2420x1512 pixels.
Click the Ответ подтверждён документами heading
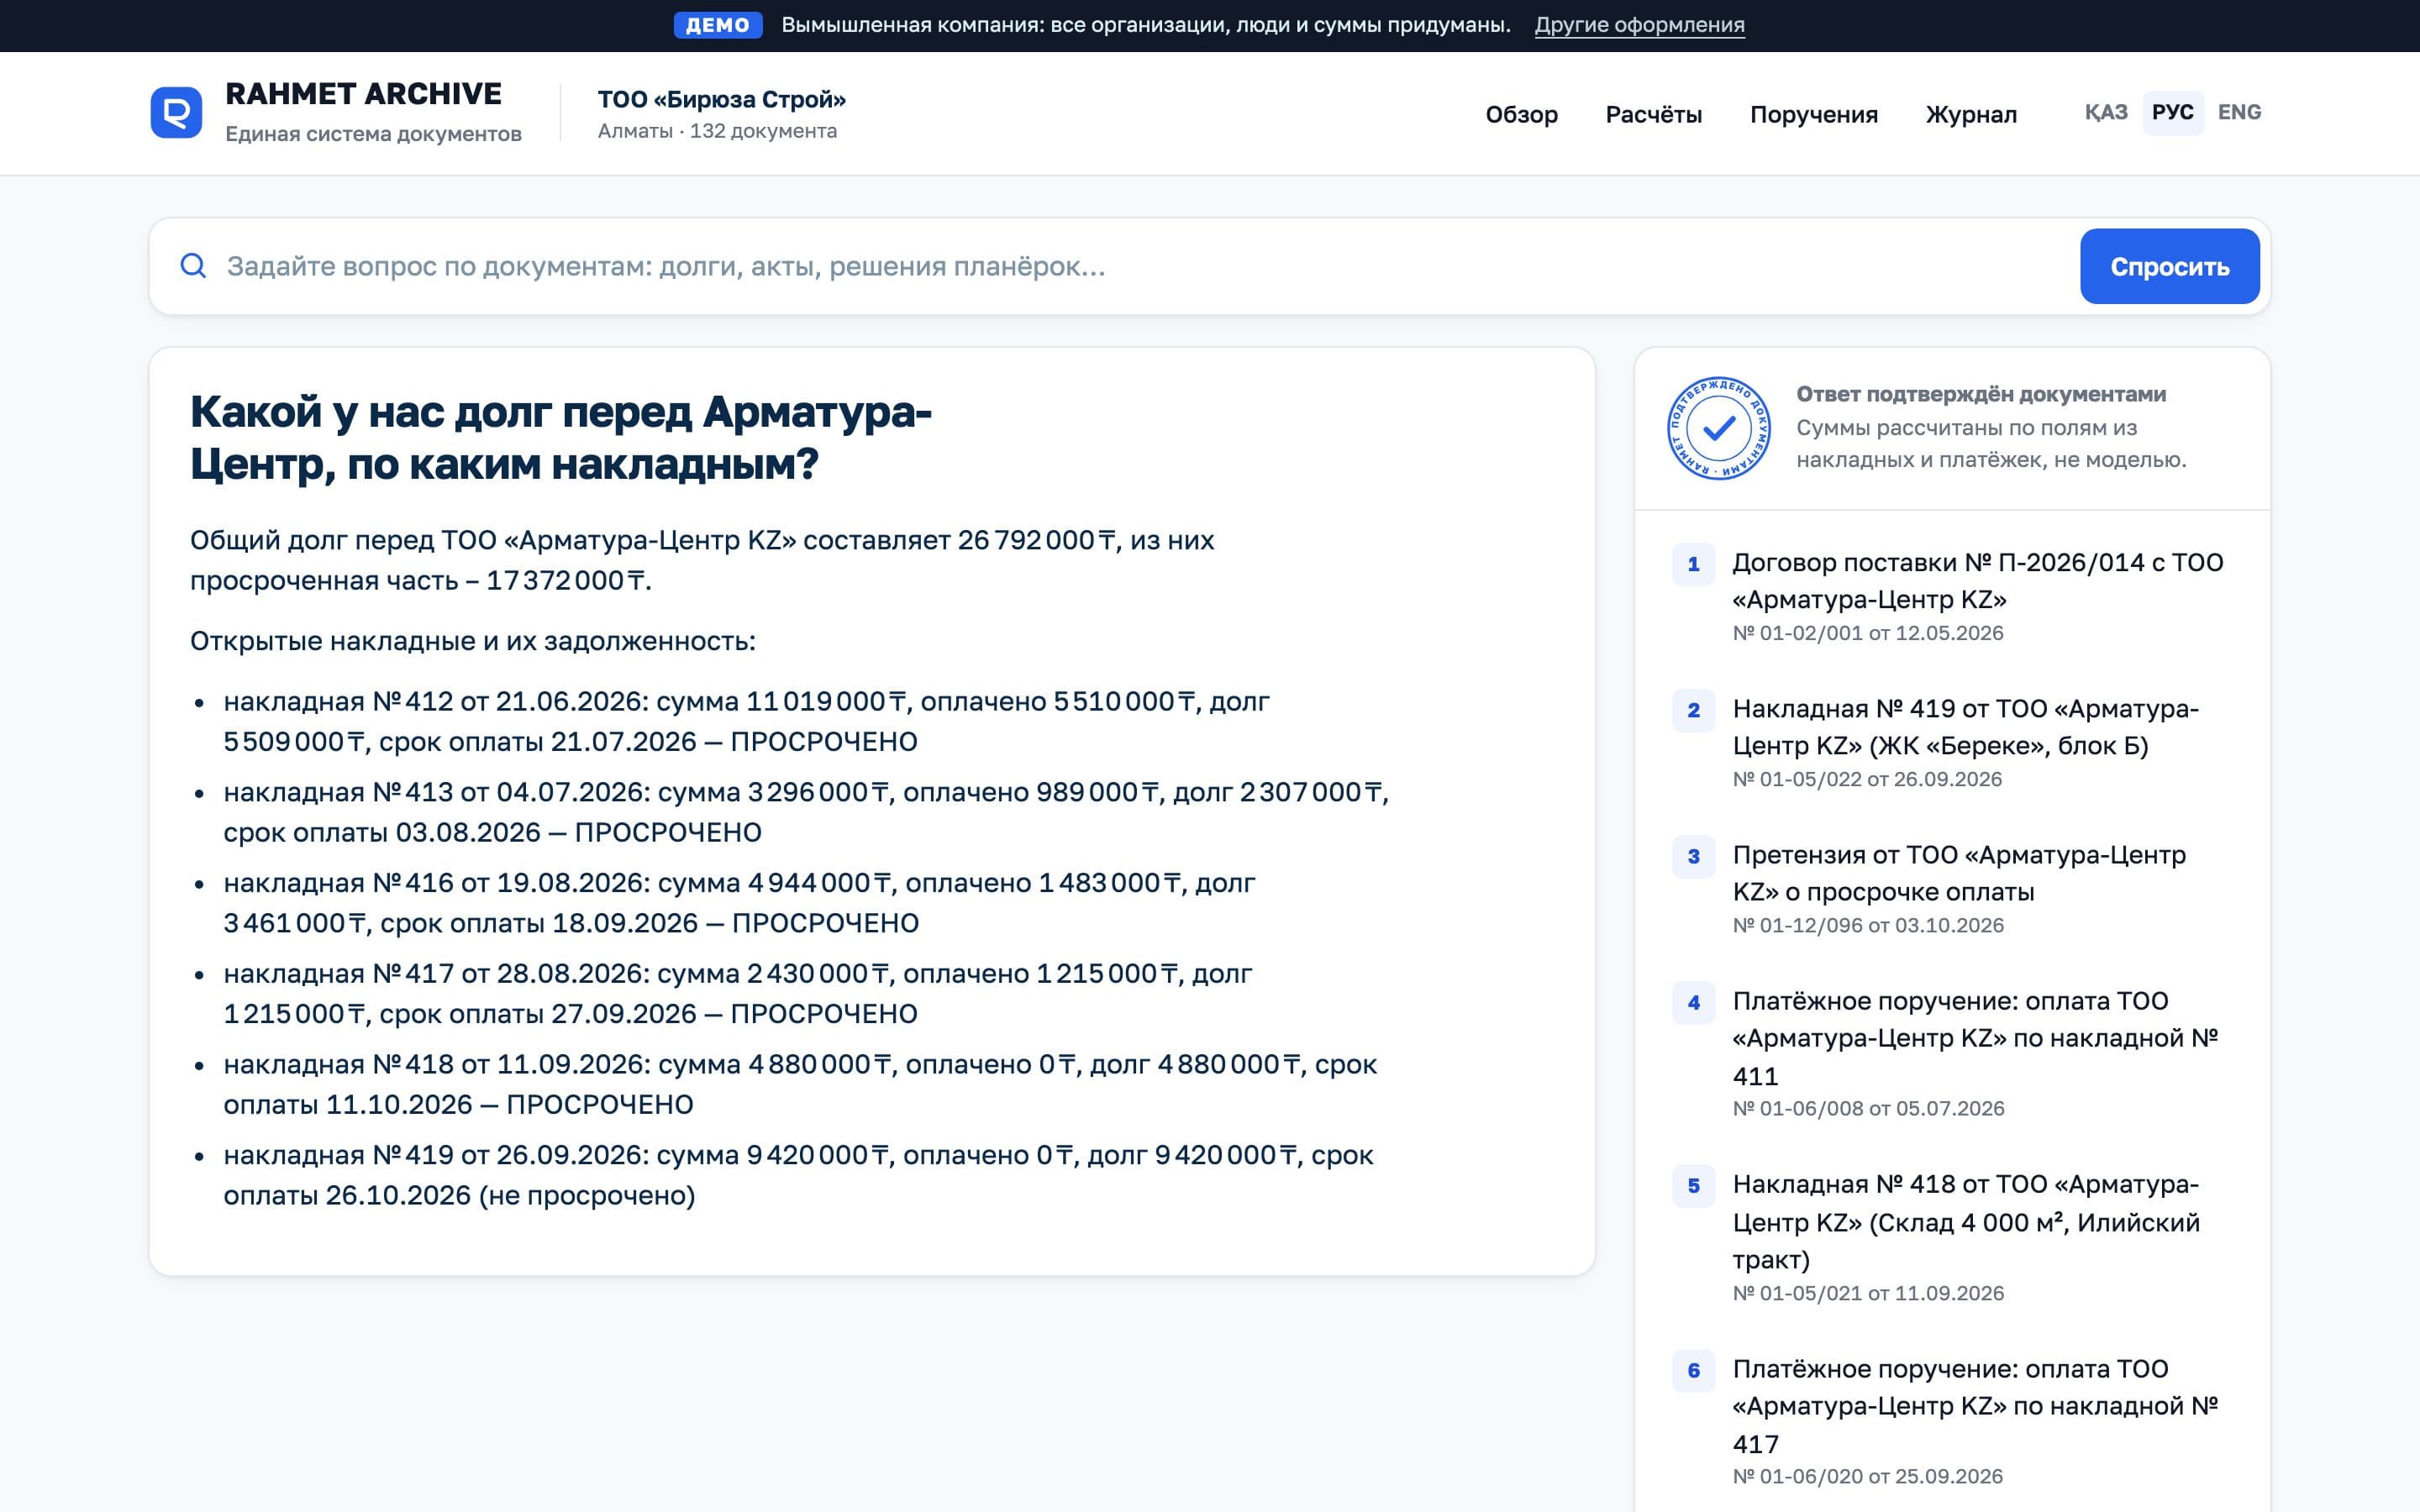(x=1980, y=394)
